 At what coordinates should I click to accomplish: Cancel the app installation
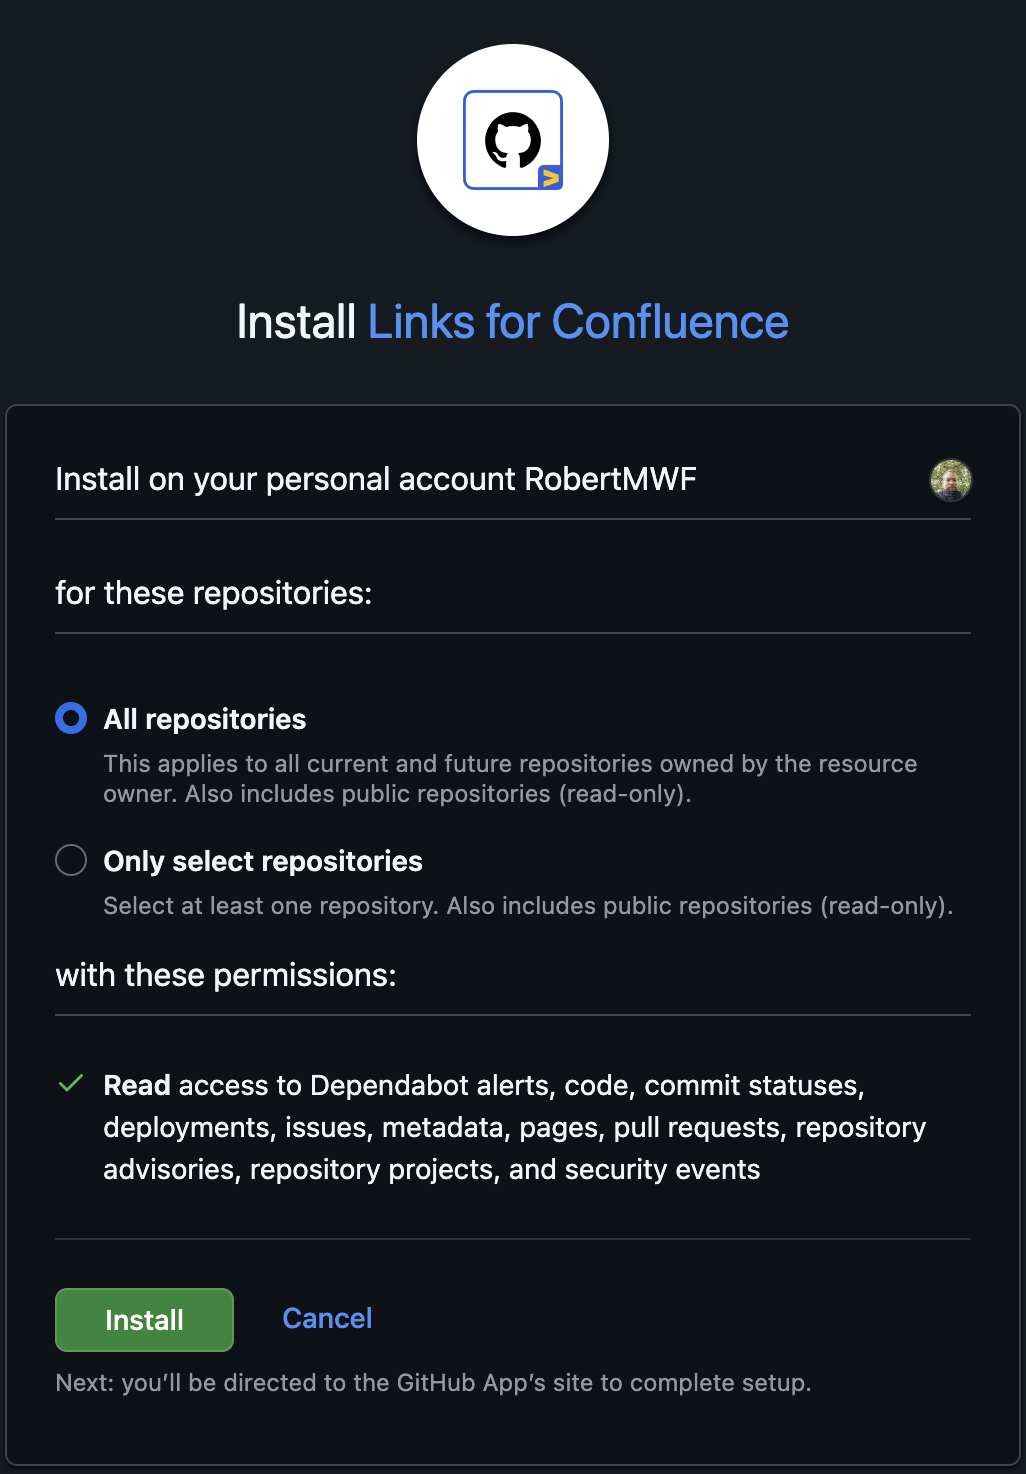point(327,1318)
